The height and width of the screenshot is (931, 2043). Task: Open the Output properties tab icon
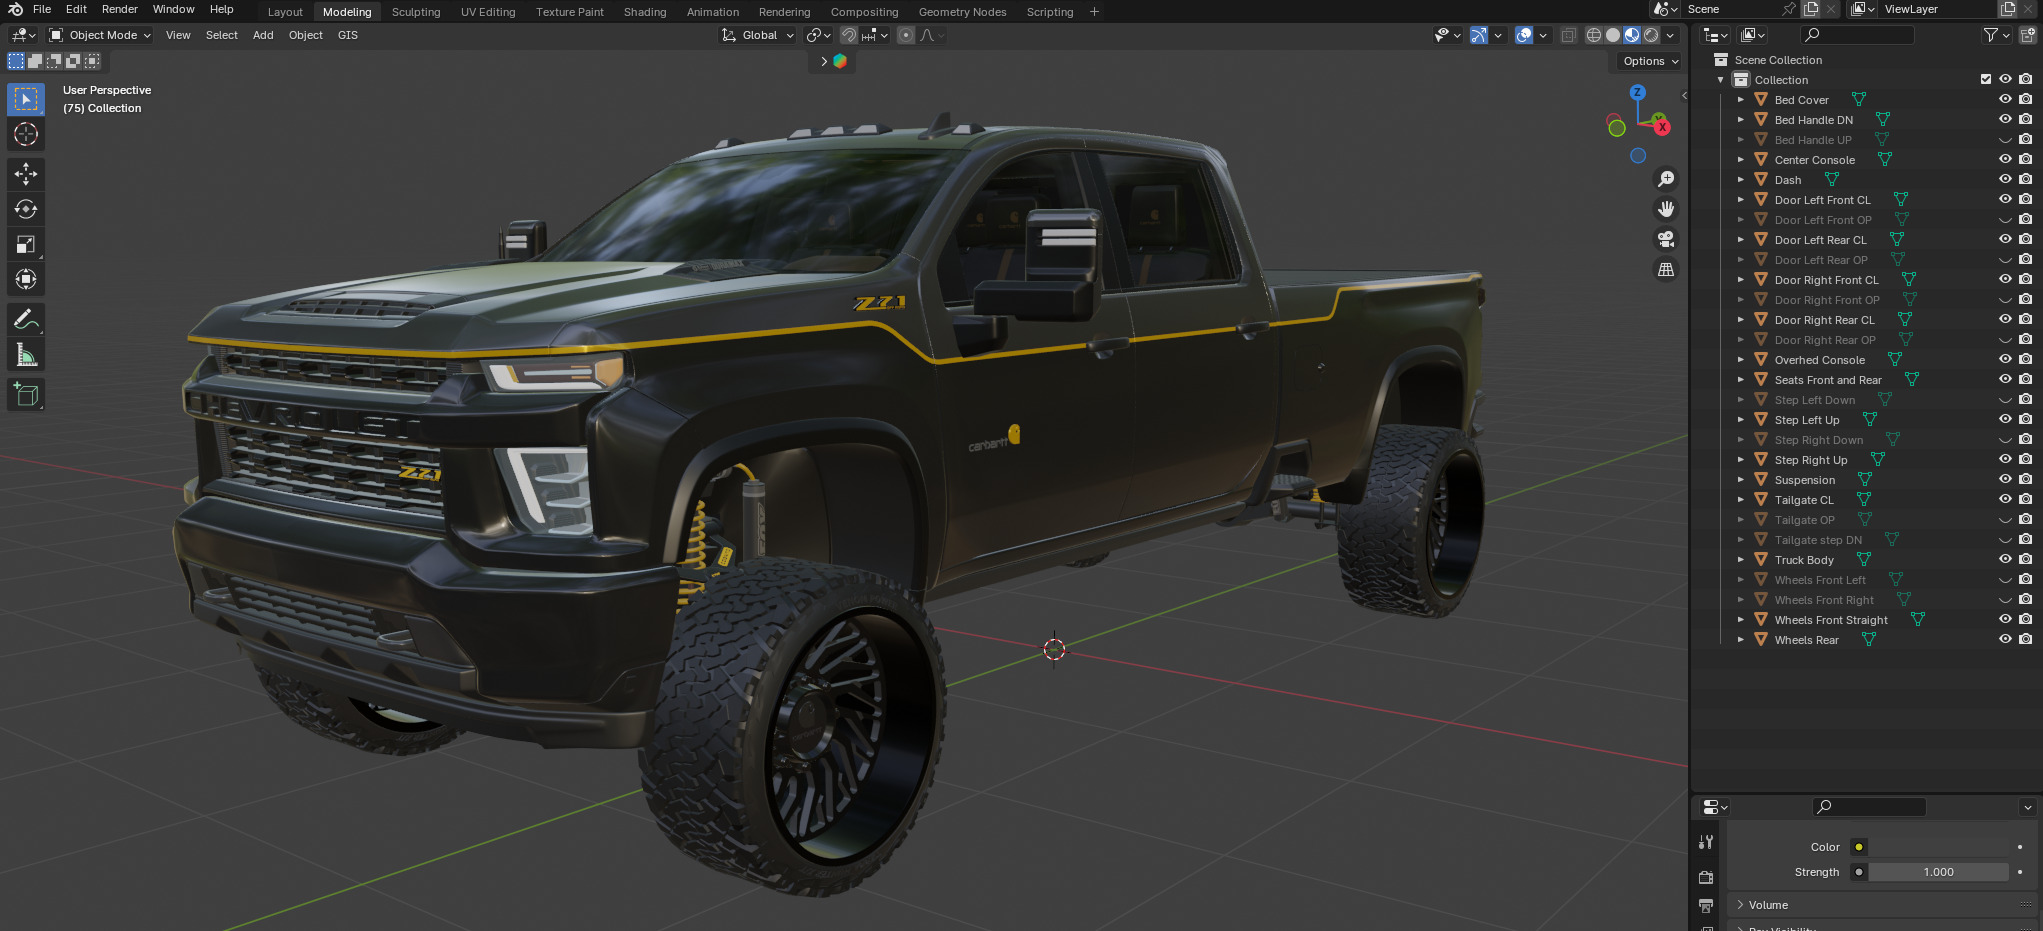(x=1706, y=906)
